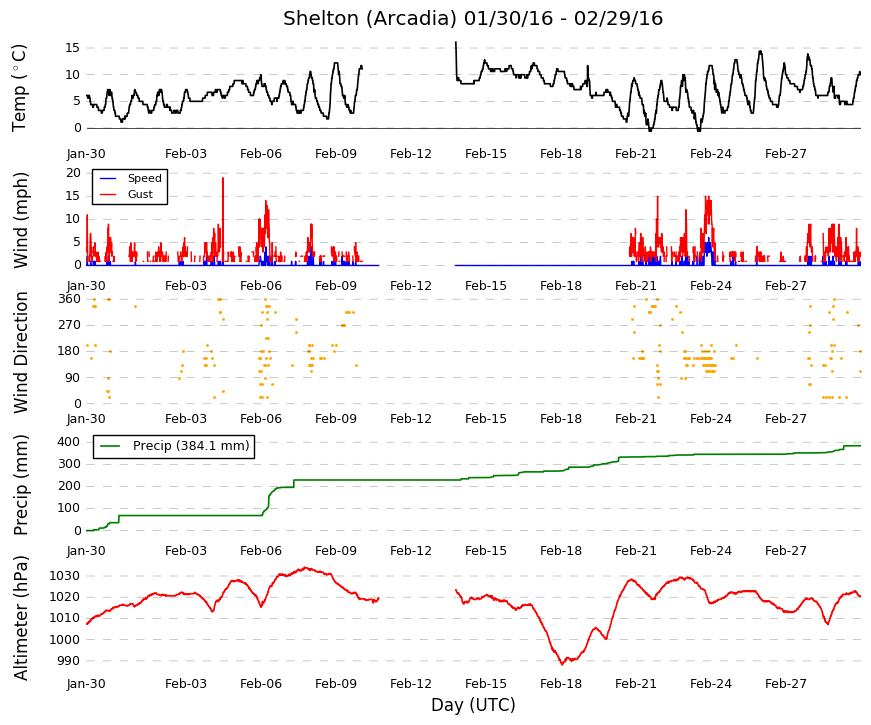Image resolution: width=871 pixels, height=725 pixels.
Task: Click the Wind Direction axis label
Action: [20, 352]
